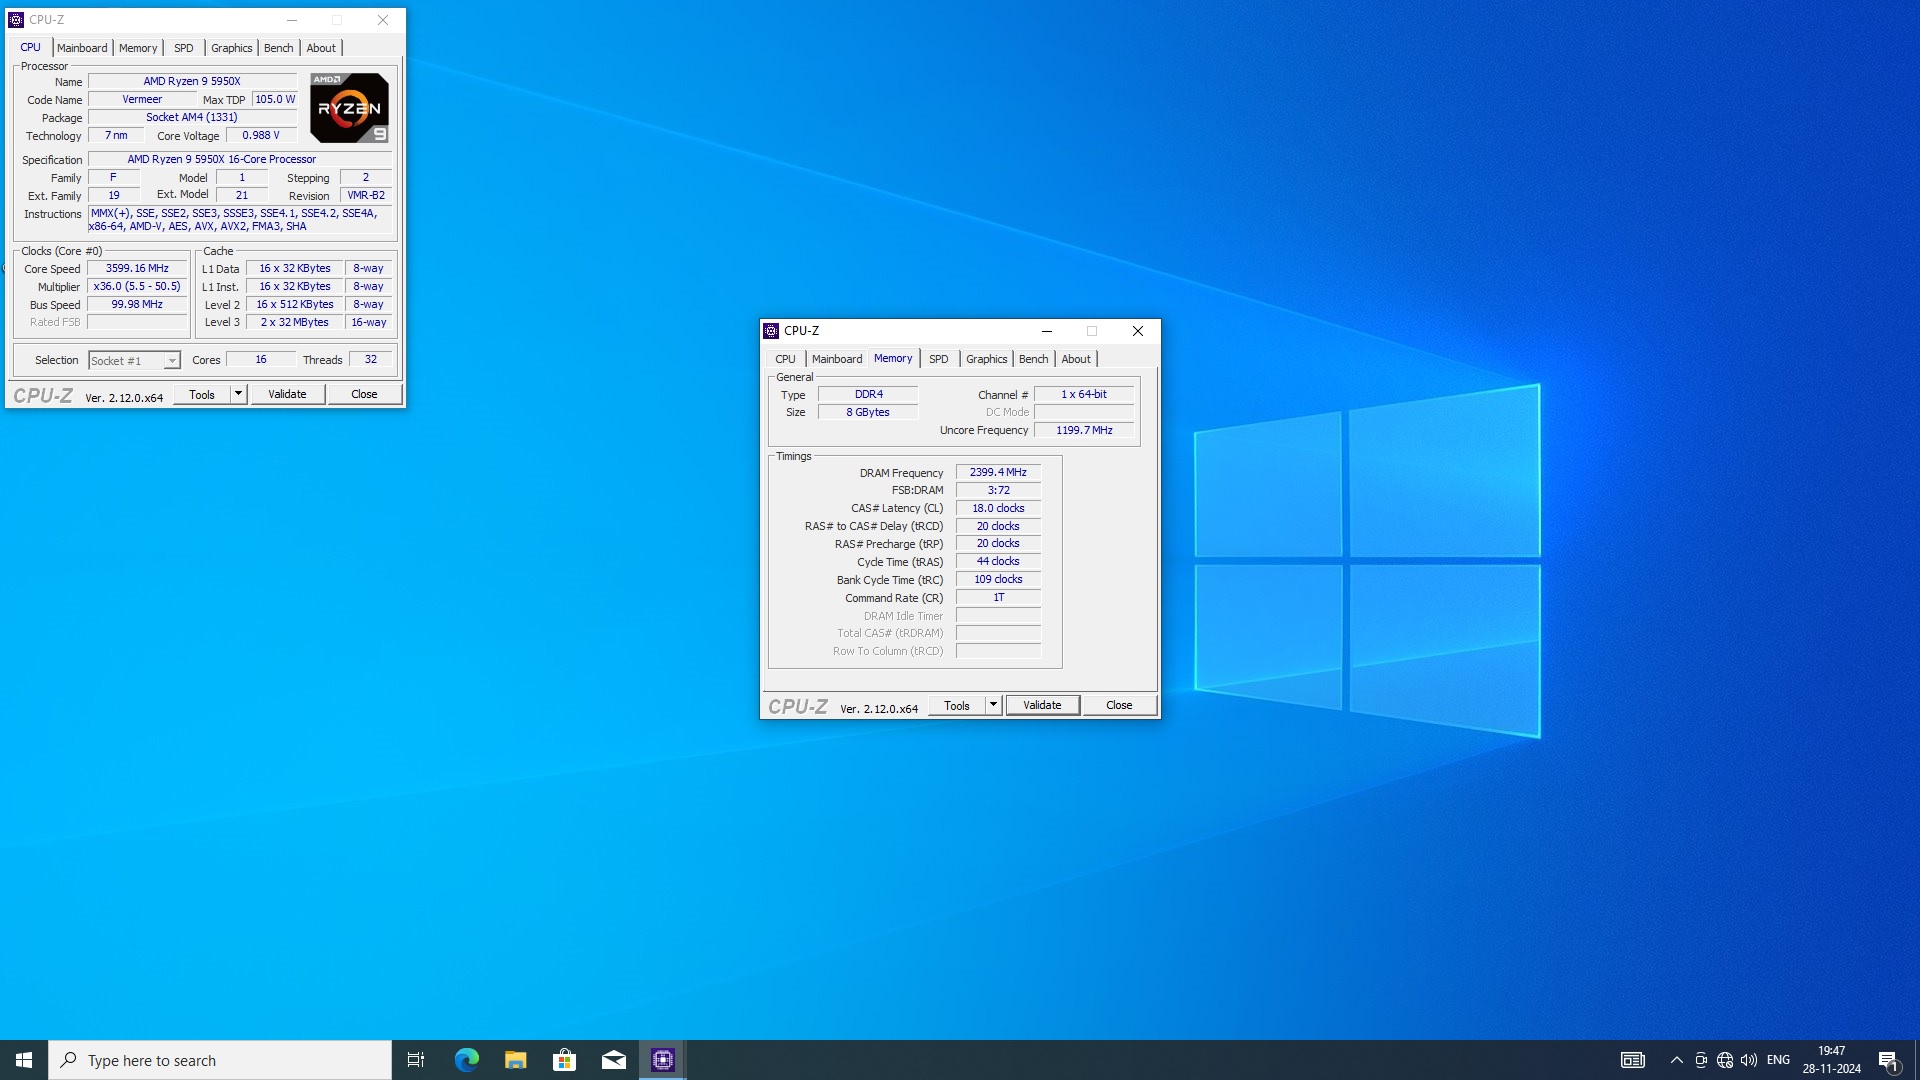Expand the Socket #1 selection dropdown
The width and height of the screenshot is (1920, 1080).
(x=172, y=361)
